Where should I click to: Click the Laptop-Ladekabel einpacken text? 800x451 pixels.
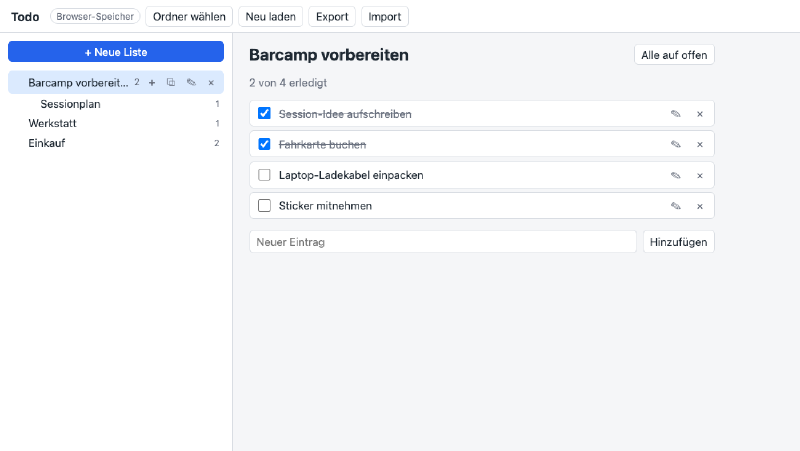click(351, 175)
